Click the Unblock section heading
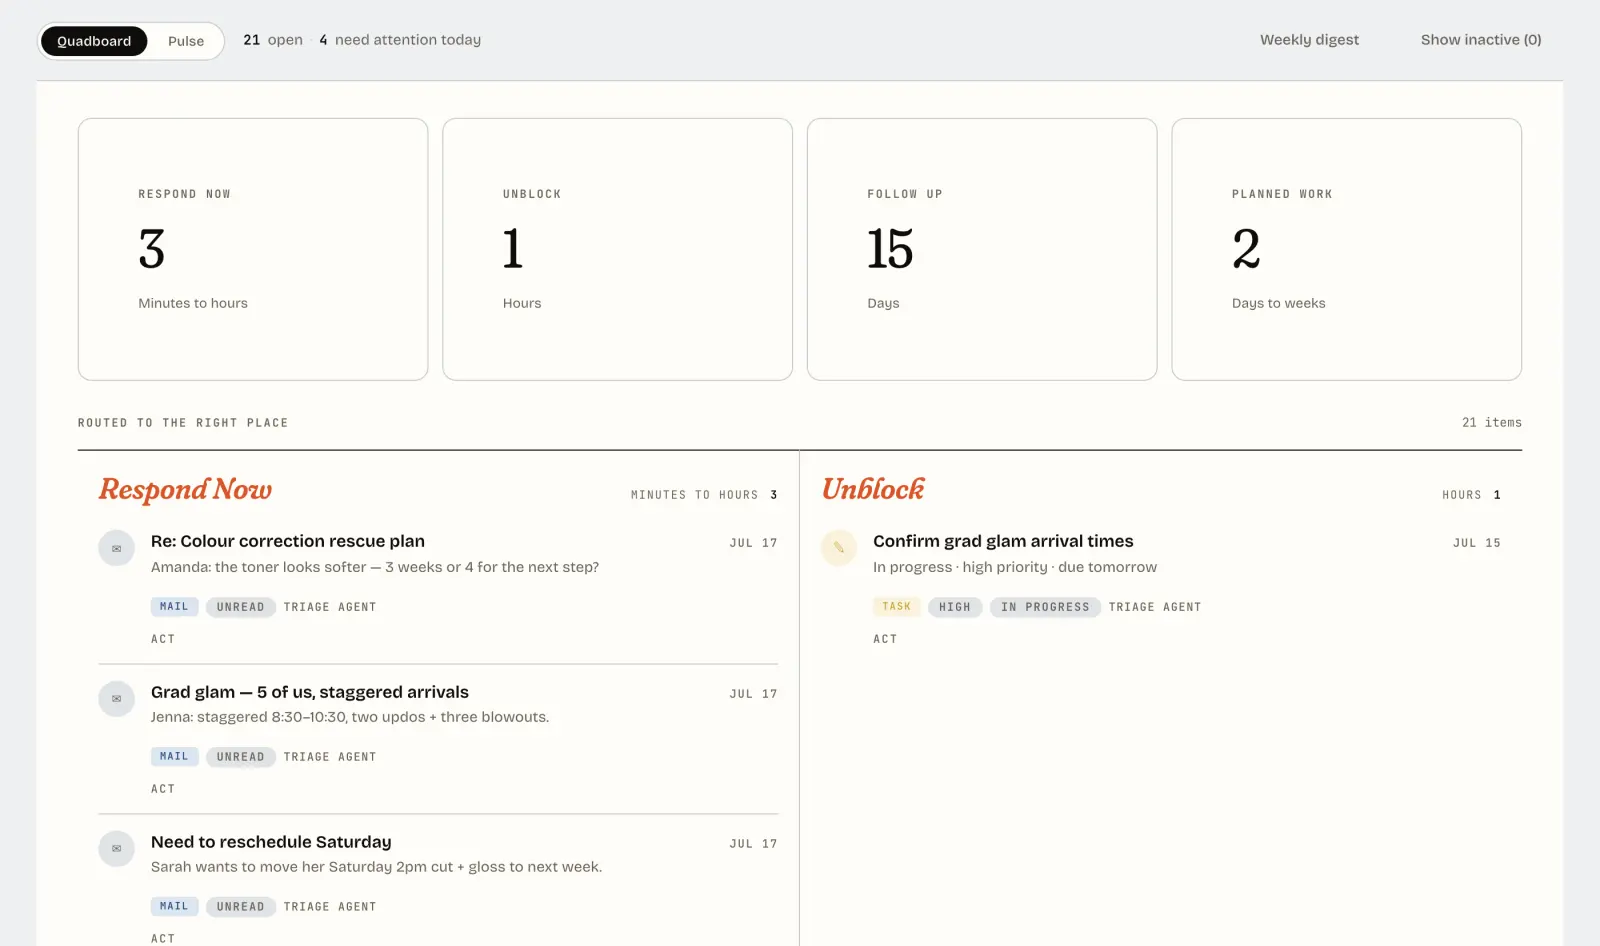The height and width of the screenshot is (946, 1600). click(873, 489)
